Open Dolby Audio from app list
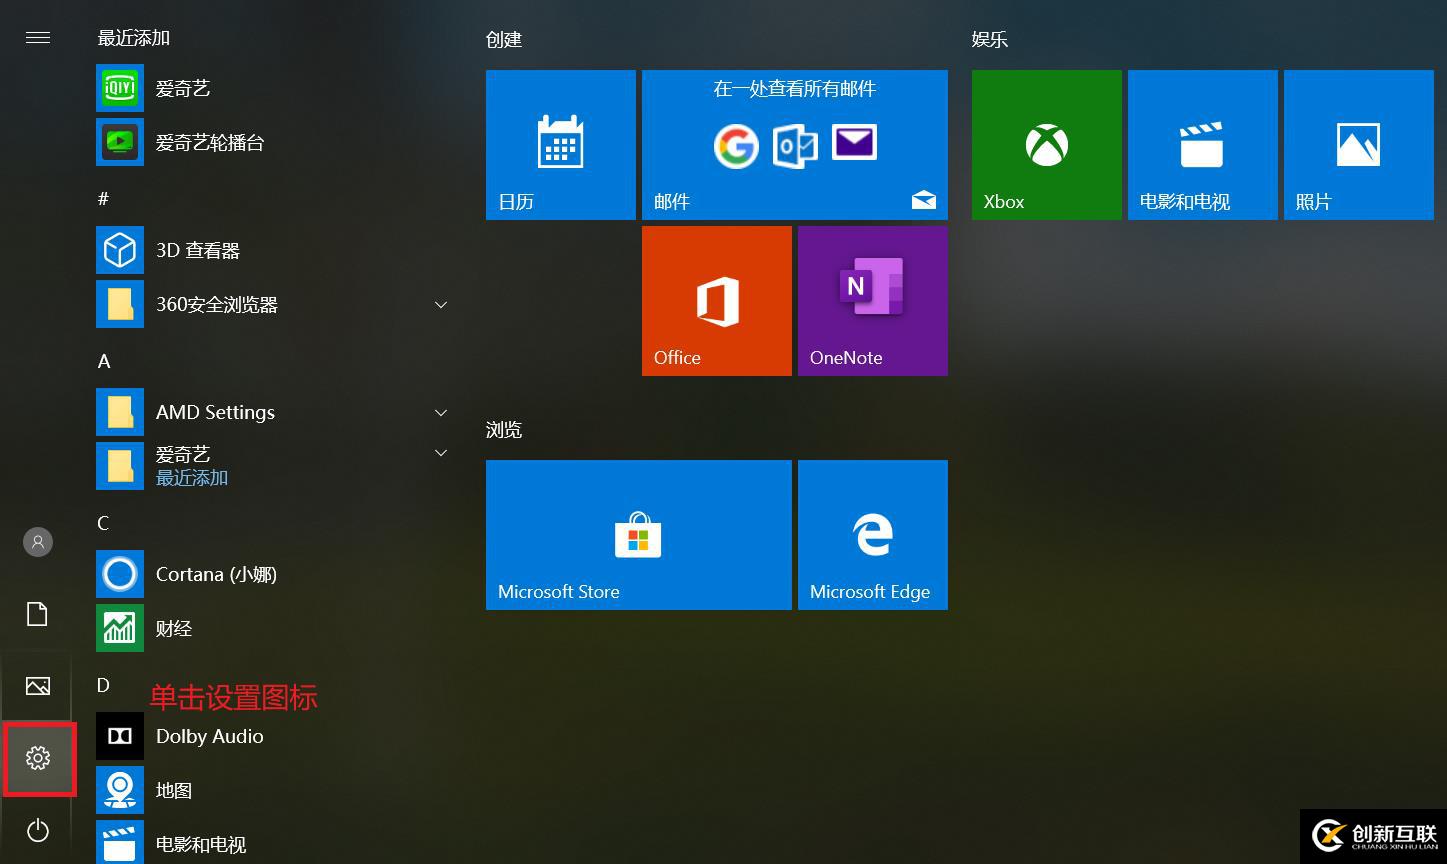 (x=209, y=736)
